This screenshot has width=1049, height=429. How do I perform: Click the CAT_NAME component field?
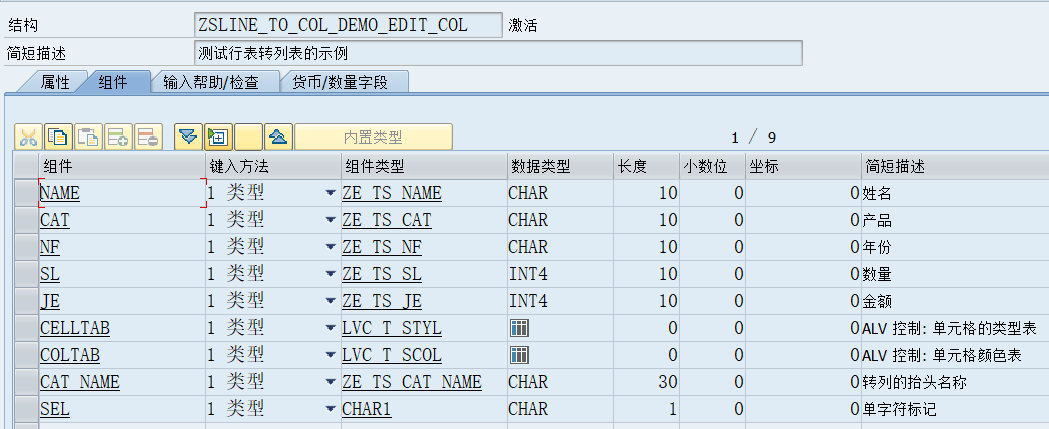(x=122, y=381)
